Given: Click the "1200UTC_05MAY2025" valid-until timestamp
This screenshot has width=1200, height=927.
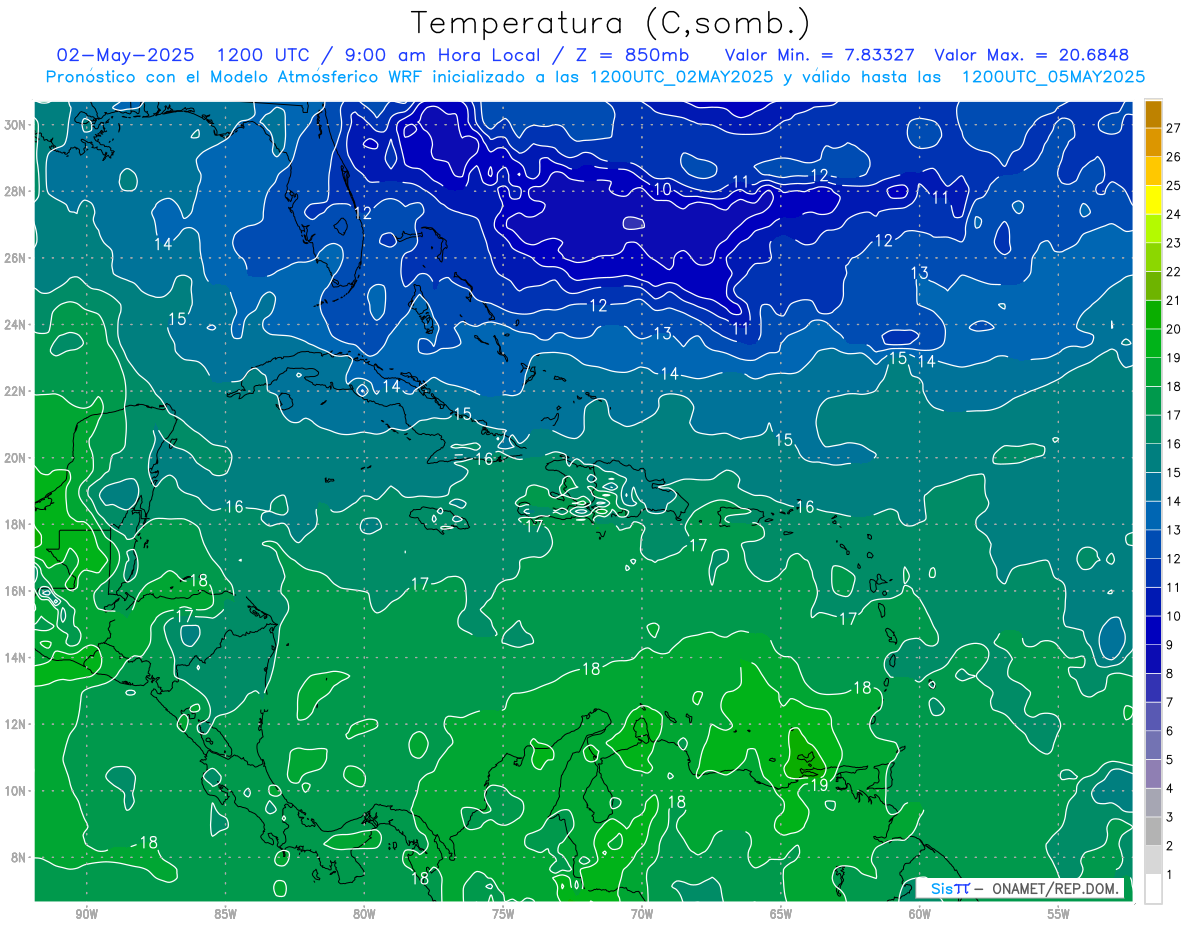Looking at the screenshot, I should click(1053, 76).
